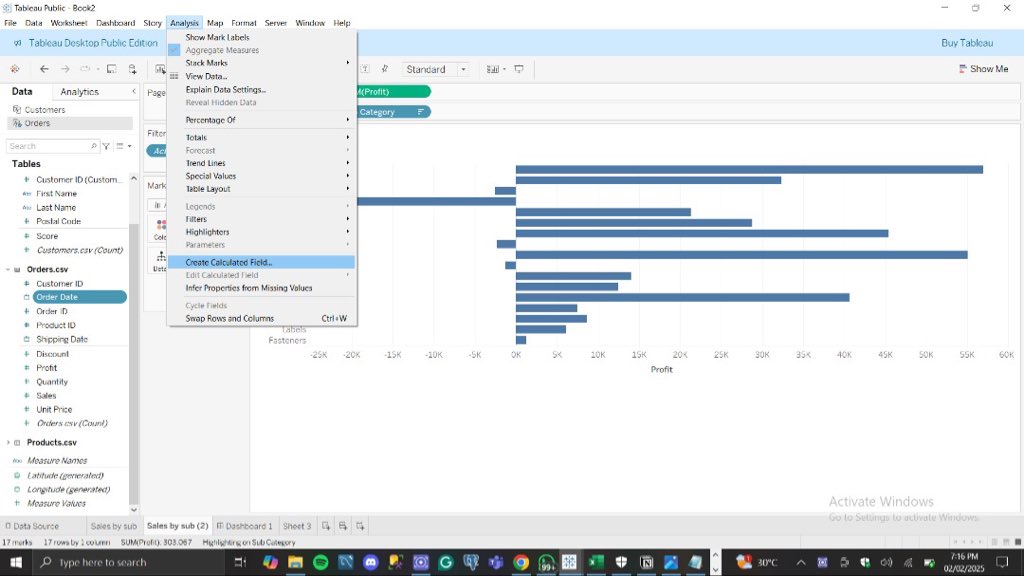Open Discord from the taskbar
The height and width of the screenshot is (576, 1024).
(370, 562)
